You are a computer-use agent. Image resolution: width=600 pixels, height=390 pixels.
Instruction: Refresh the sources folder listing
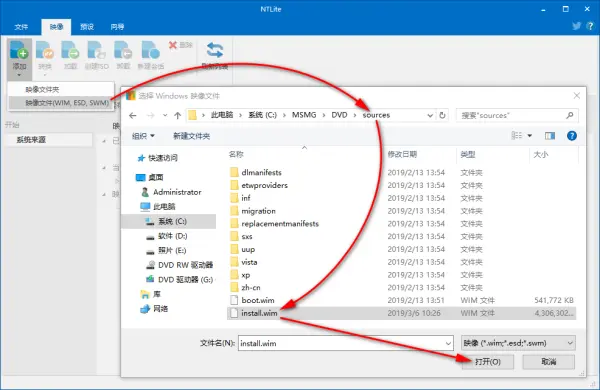coord(442,115)
